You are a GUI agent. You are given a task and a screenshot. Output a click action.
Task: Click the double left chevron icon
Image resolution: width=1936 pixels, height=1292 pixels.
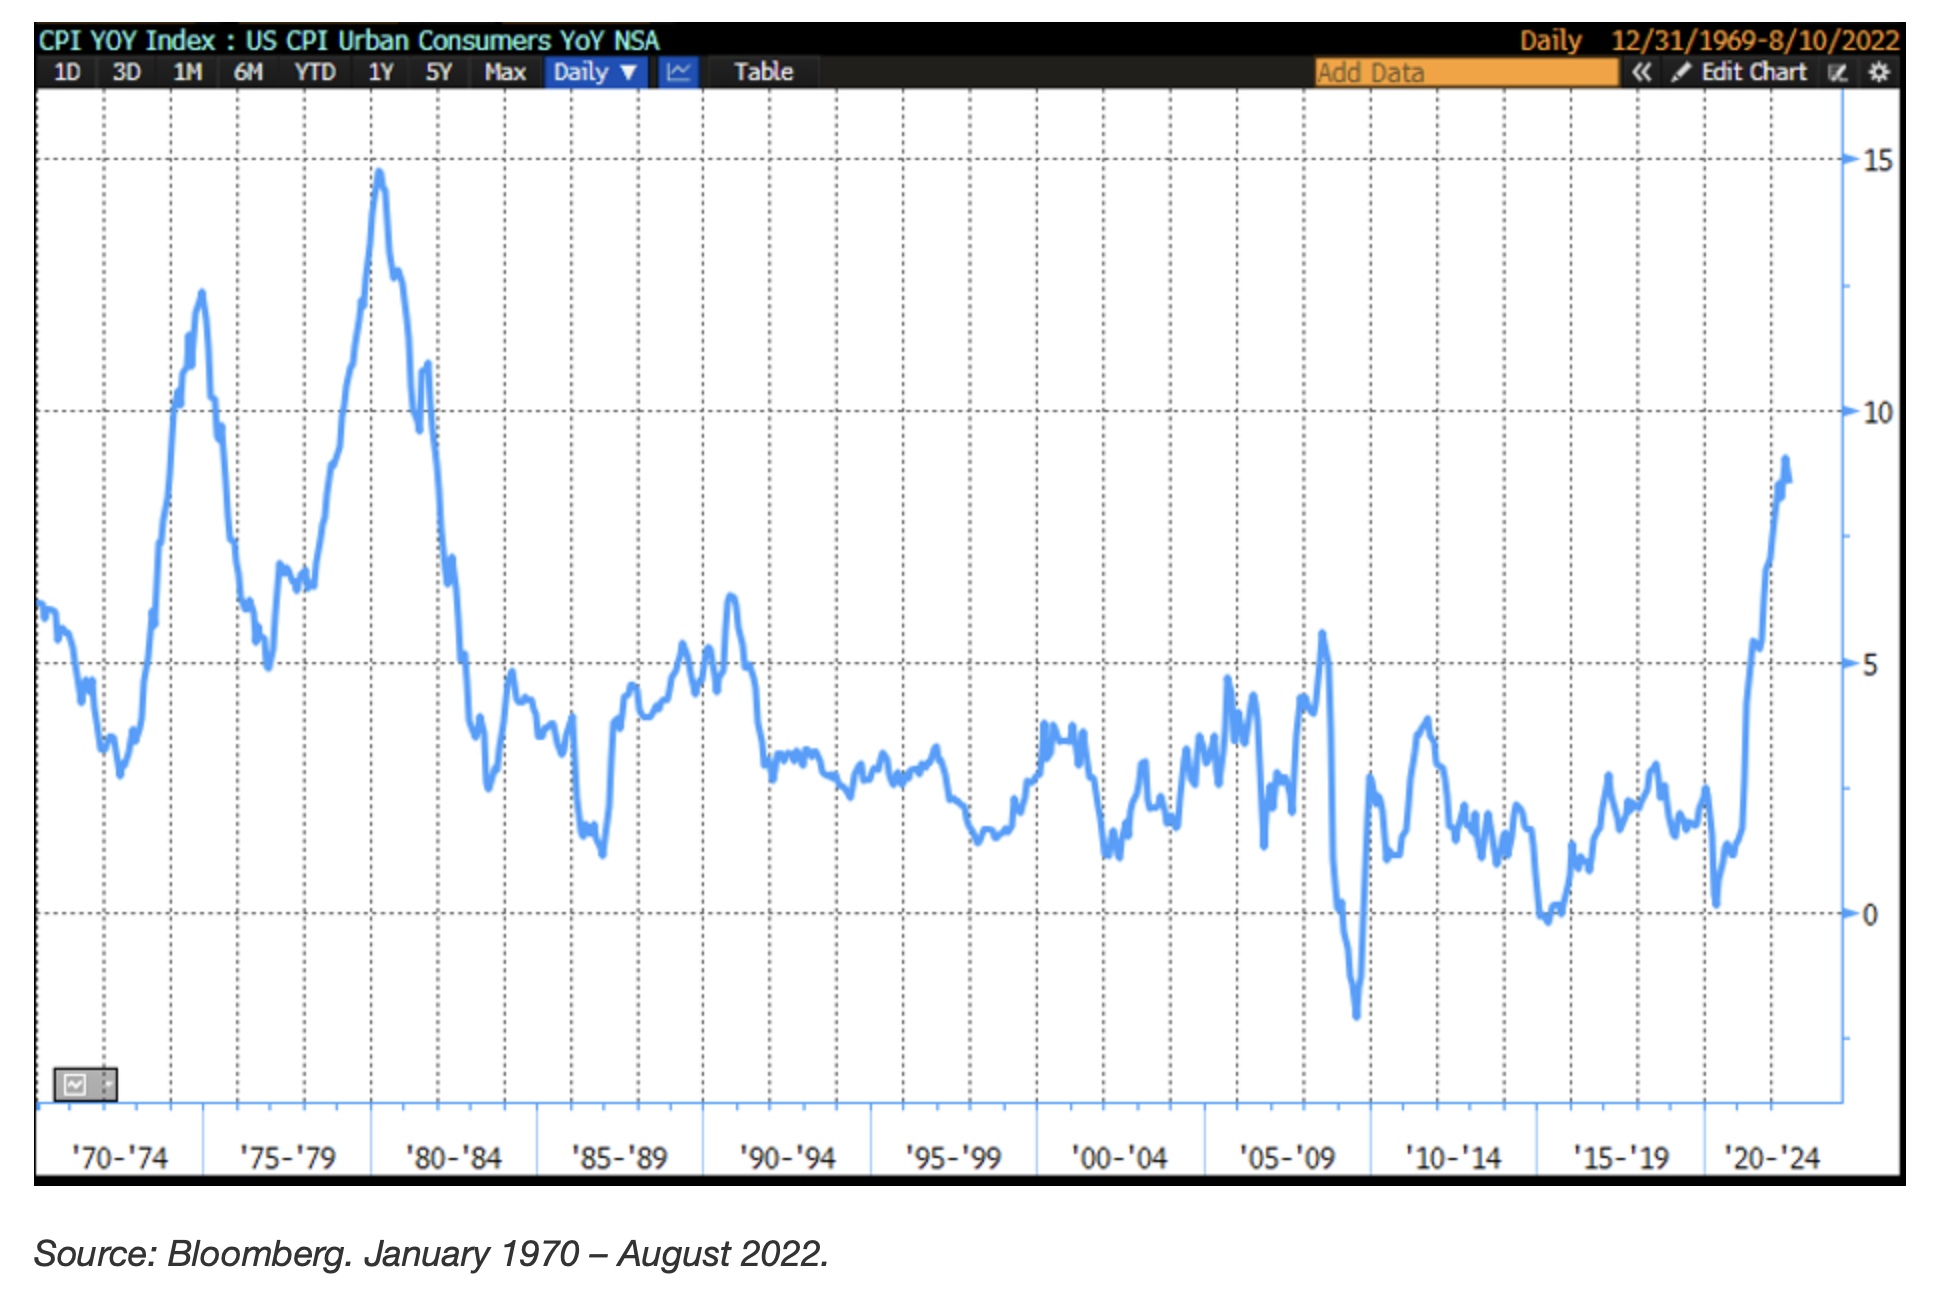pyautogui.click(x=1641, y=72)
